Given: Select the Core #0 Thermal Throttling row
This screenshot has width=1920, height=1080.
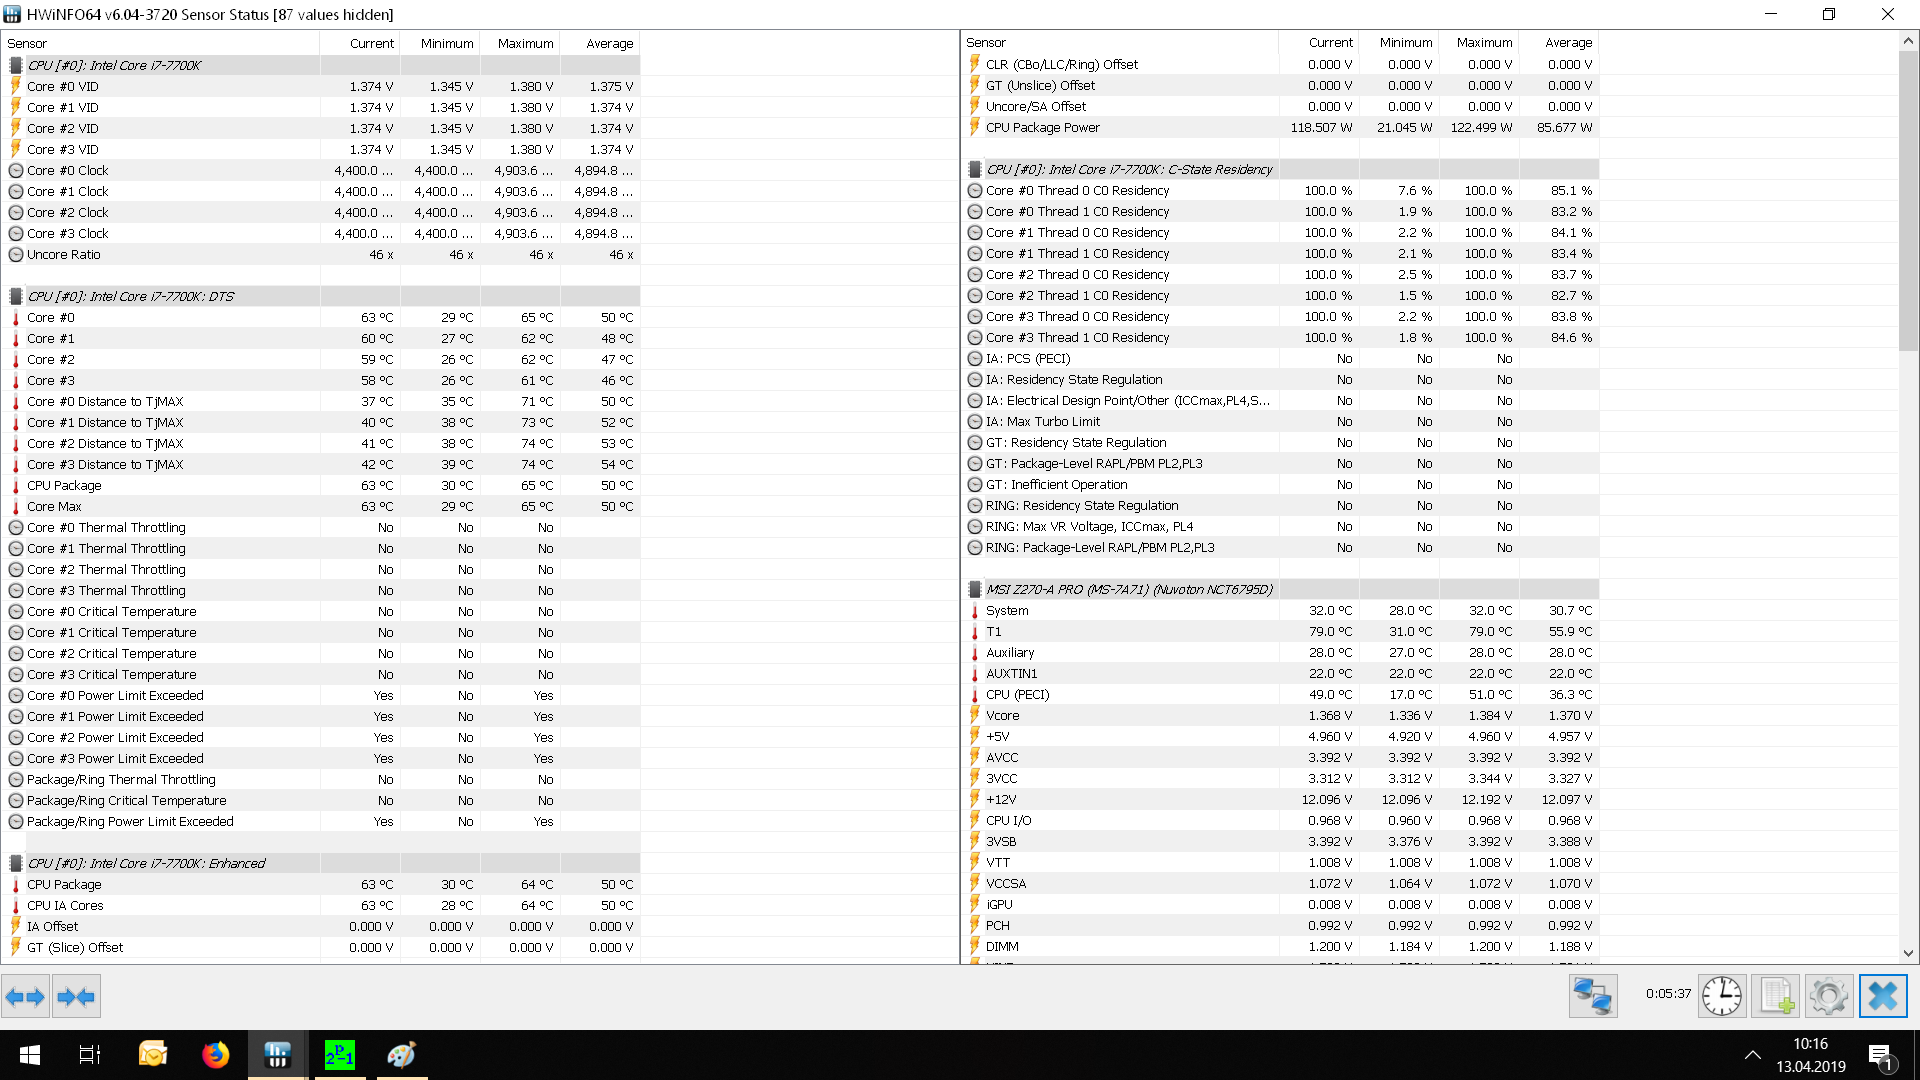Looking at the screenshot, I should click(106, 527).
